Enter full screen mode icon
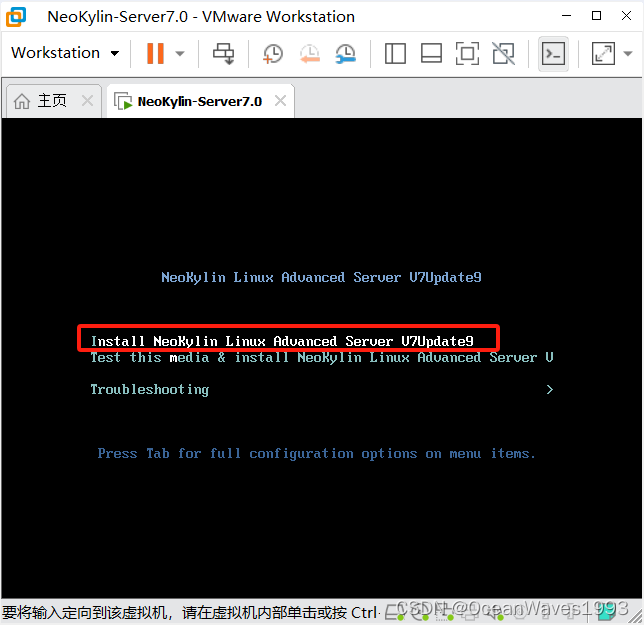The width and height of the screenshot is (644, 625). (x=467, y=54)
